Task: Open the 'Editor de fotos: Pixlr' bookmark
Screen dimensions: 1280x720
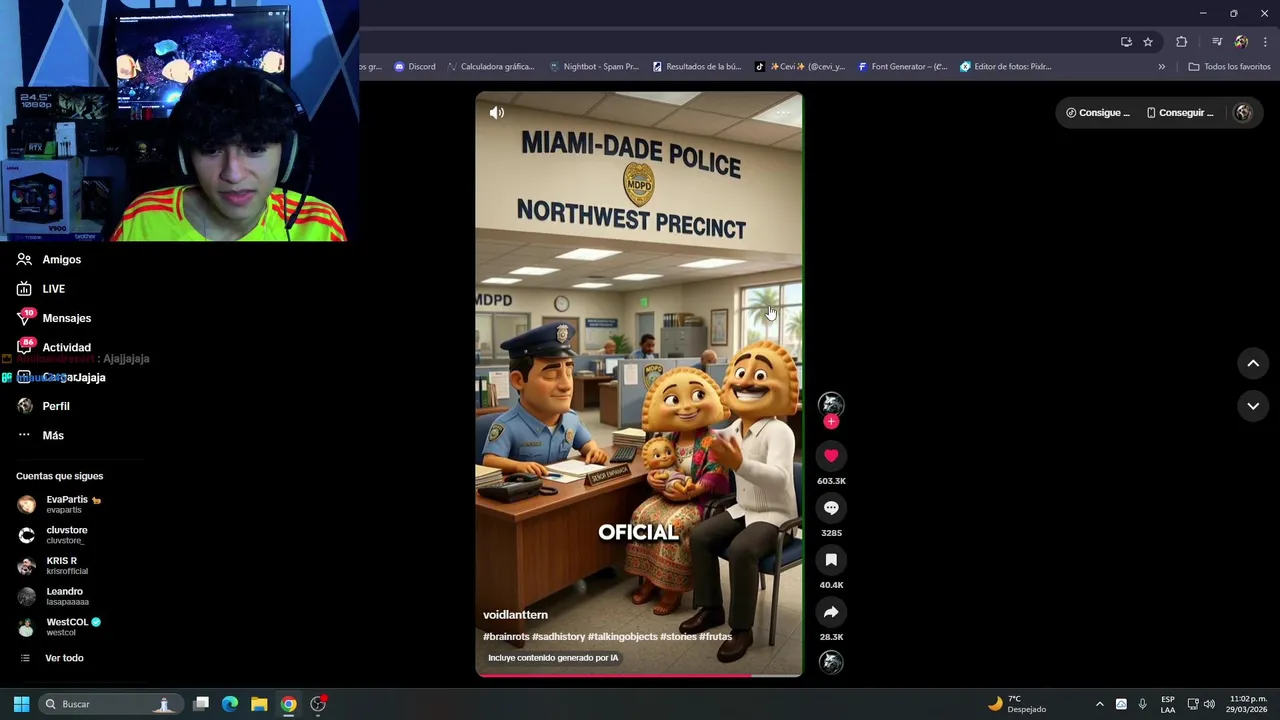Action: point(1006,67)
